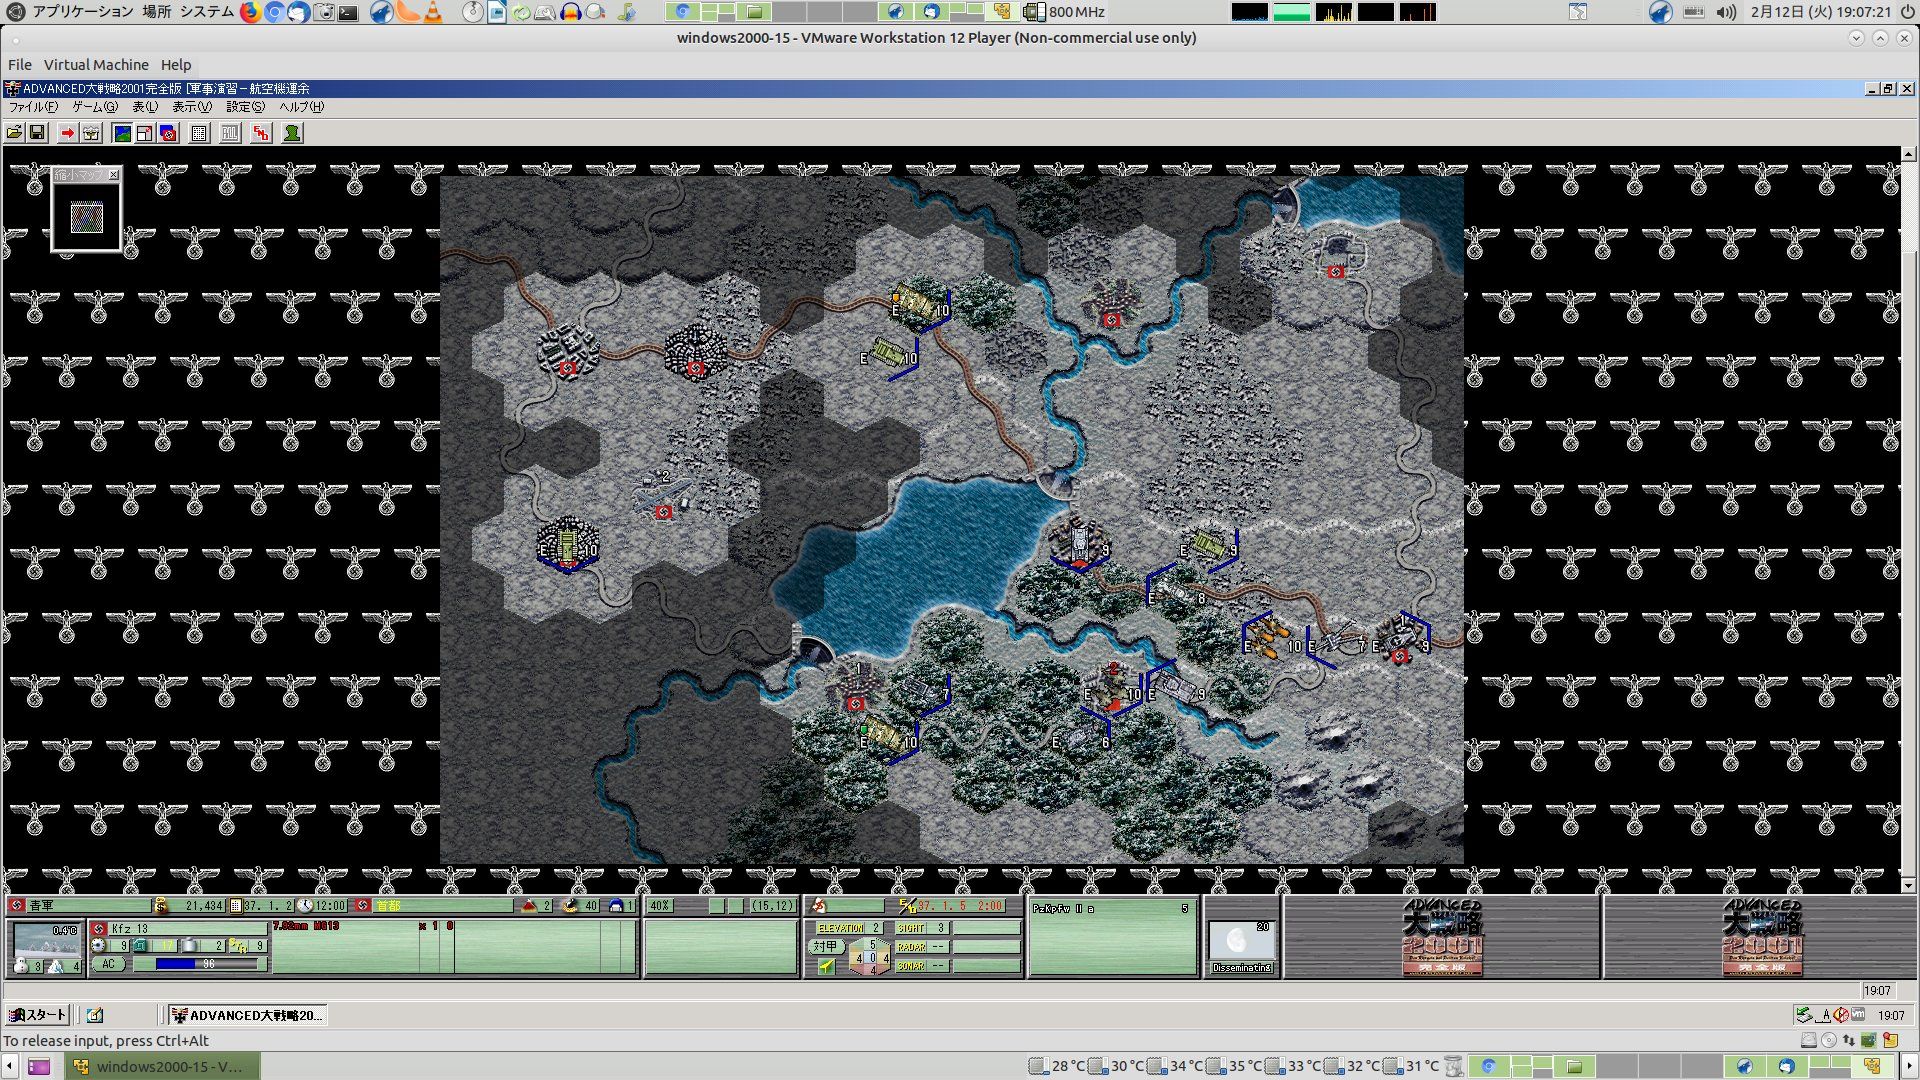Click the スタート start button
The width and height of the screenshot is (1920, 1080).
[37, 1015]
